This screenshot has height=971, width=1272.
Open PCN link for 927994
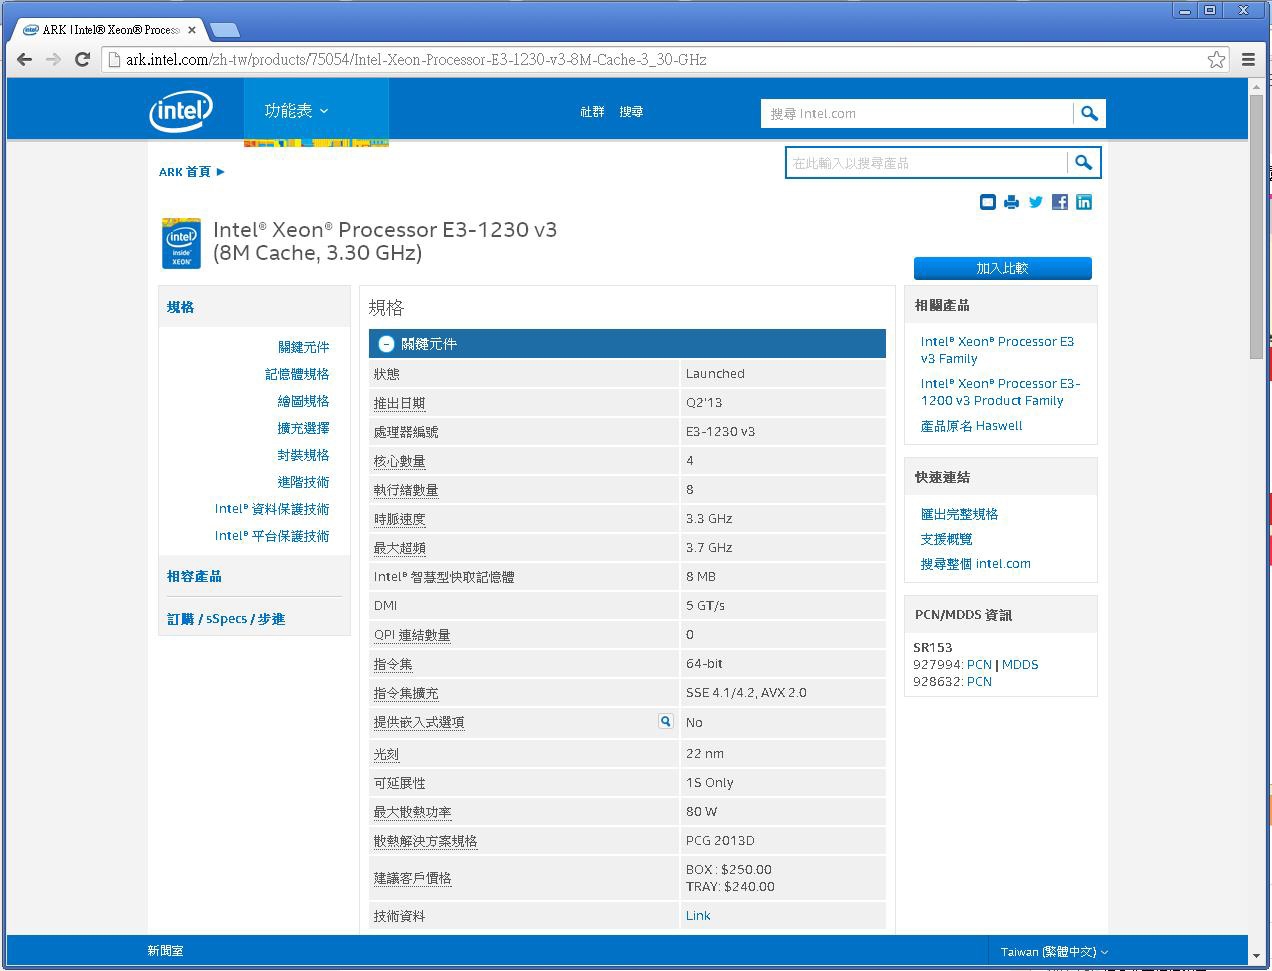tap(979, 665)
